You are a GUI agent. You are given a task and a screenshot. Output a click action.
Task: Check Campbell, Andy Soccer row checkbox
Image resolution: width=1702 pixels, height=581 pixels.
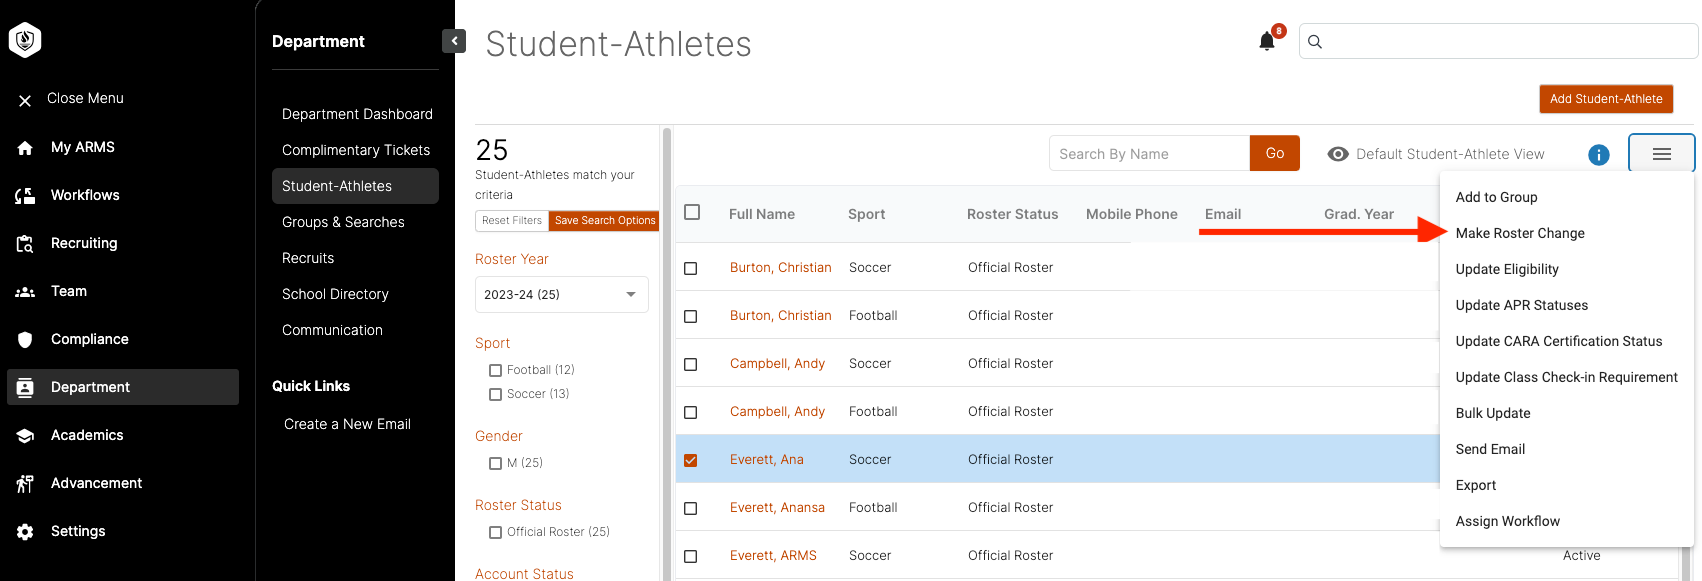point(690,364)
